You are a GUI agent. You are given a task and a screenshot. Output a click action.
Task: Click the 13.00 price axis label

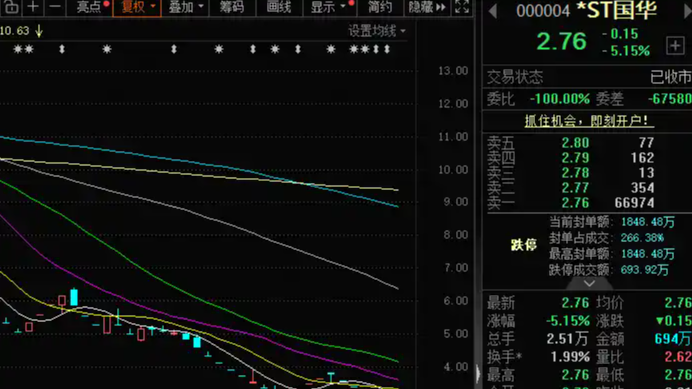pyautogui.click(x=453, y=71)
